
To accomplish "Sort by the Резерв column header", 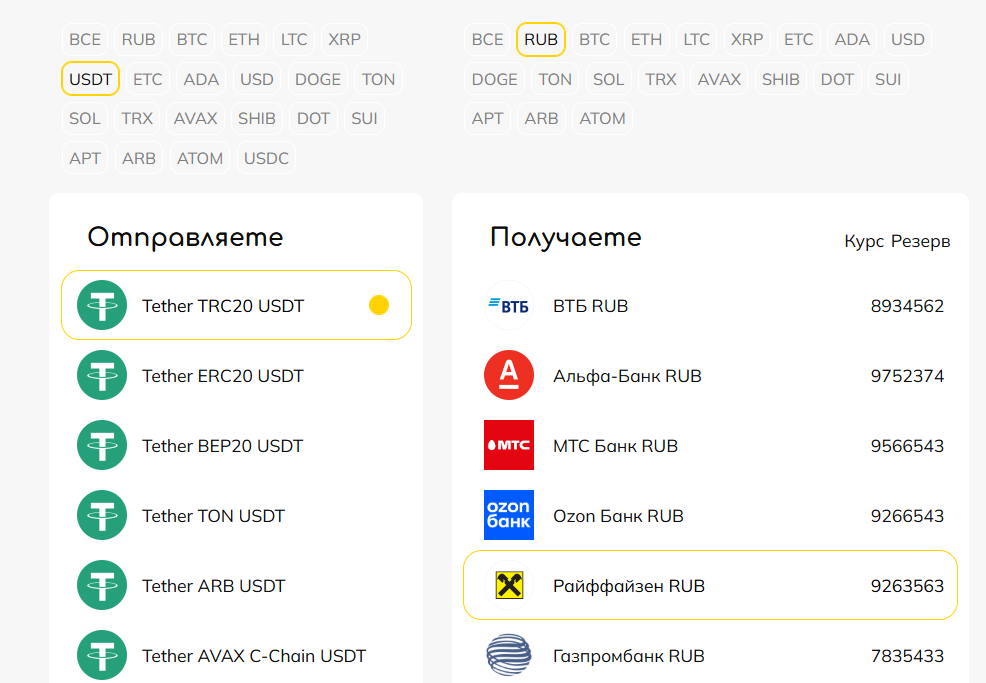I will click(921, 242).
